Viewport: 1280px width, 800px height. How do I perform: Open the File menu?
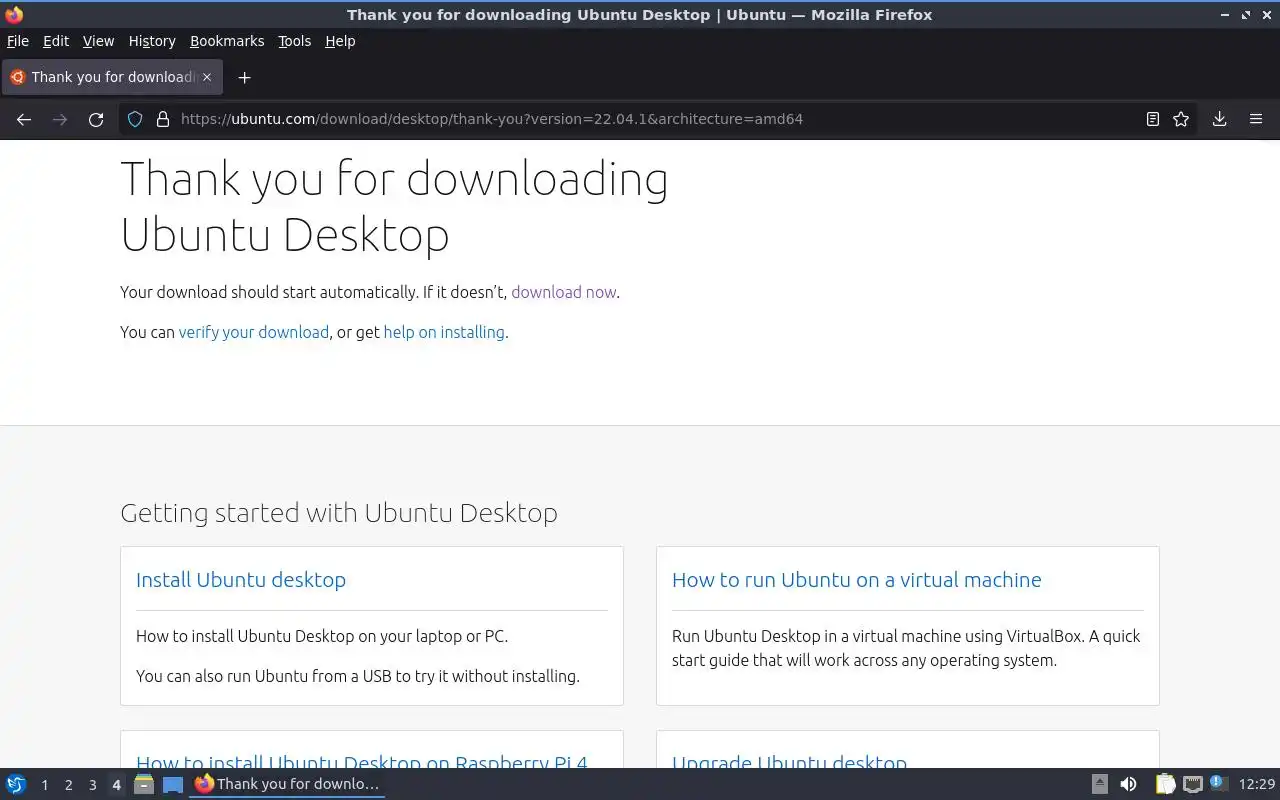point(18,41)
